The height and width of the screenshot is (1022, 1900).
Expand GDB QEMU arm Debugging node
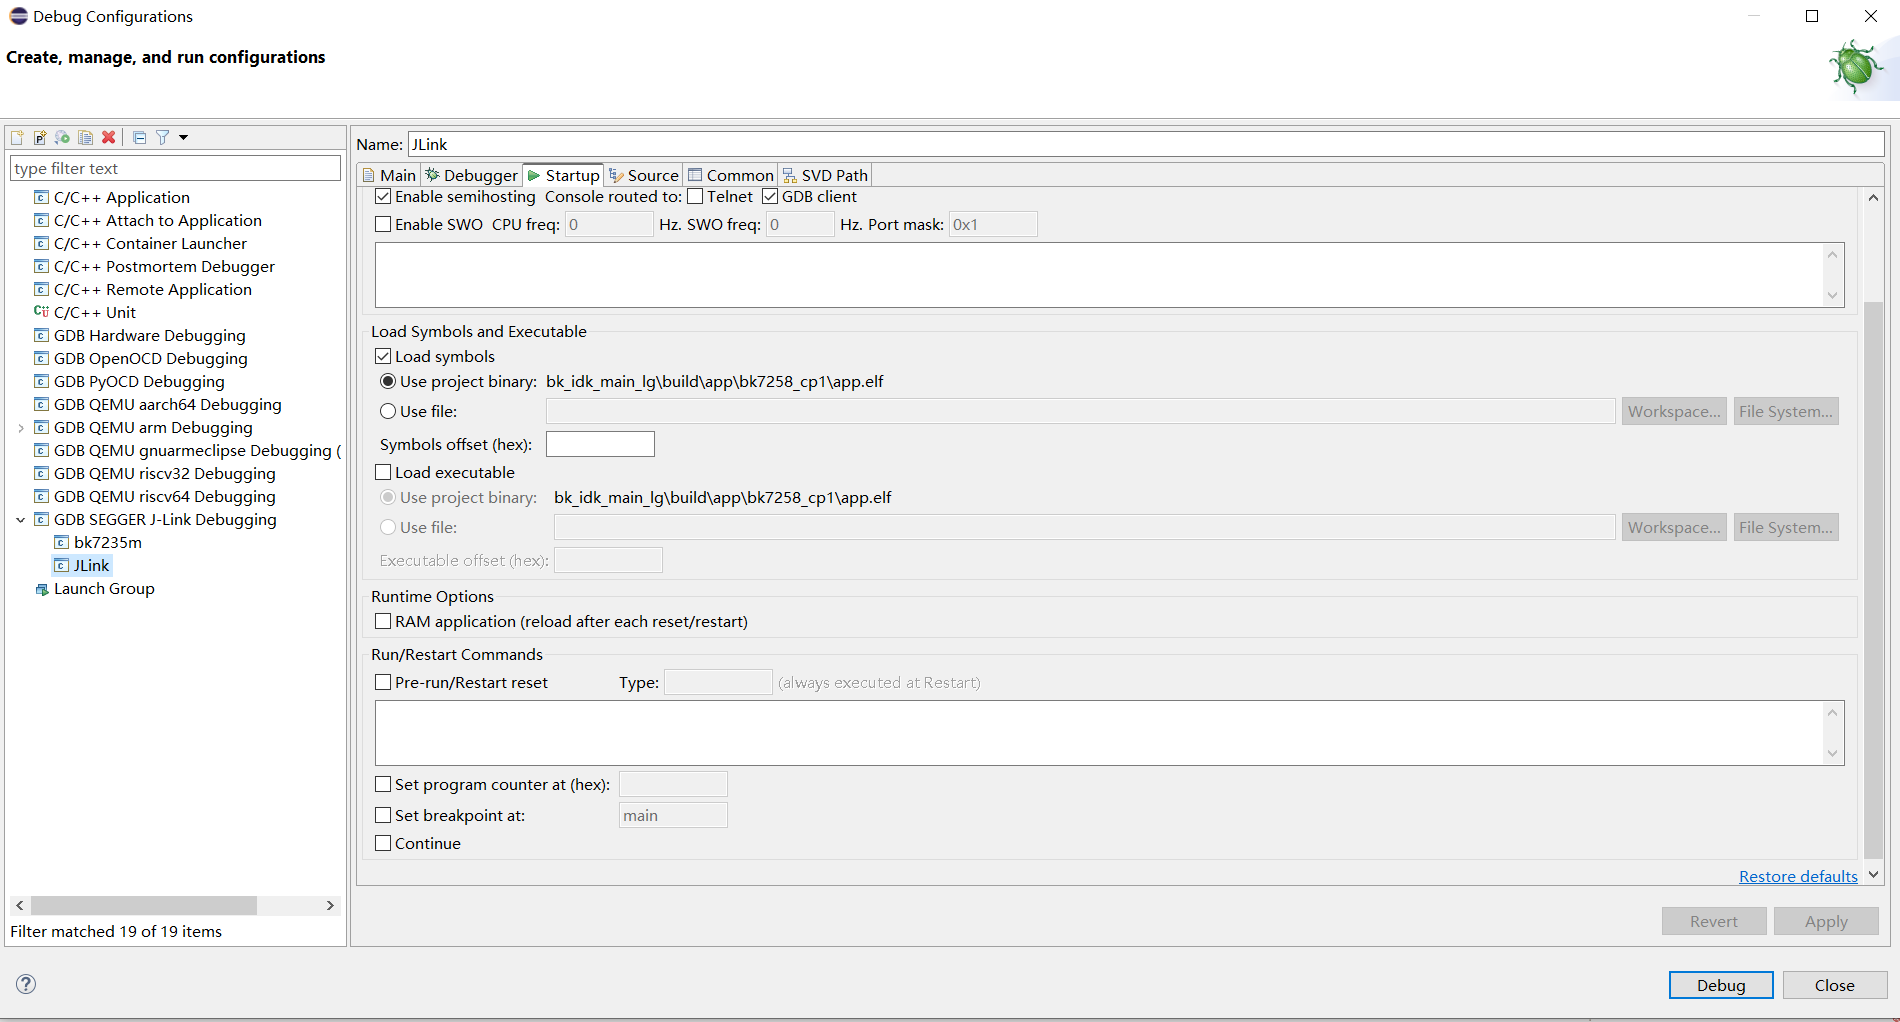tap(21, 428)
